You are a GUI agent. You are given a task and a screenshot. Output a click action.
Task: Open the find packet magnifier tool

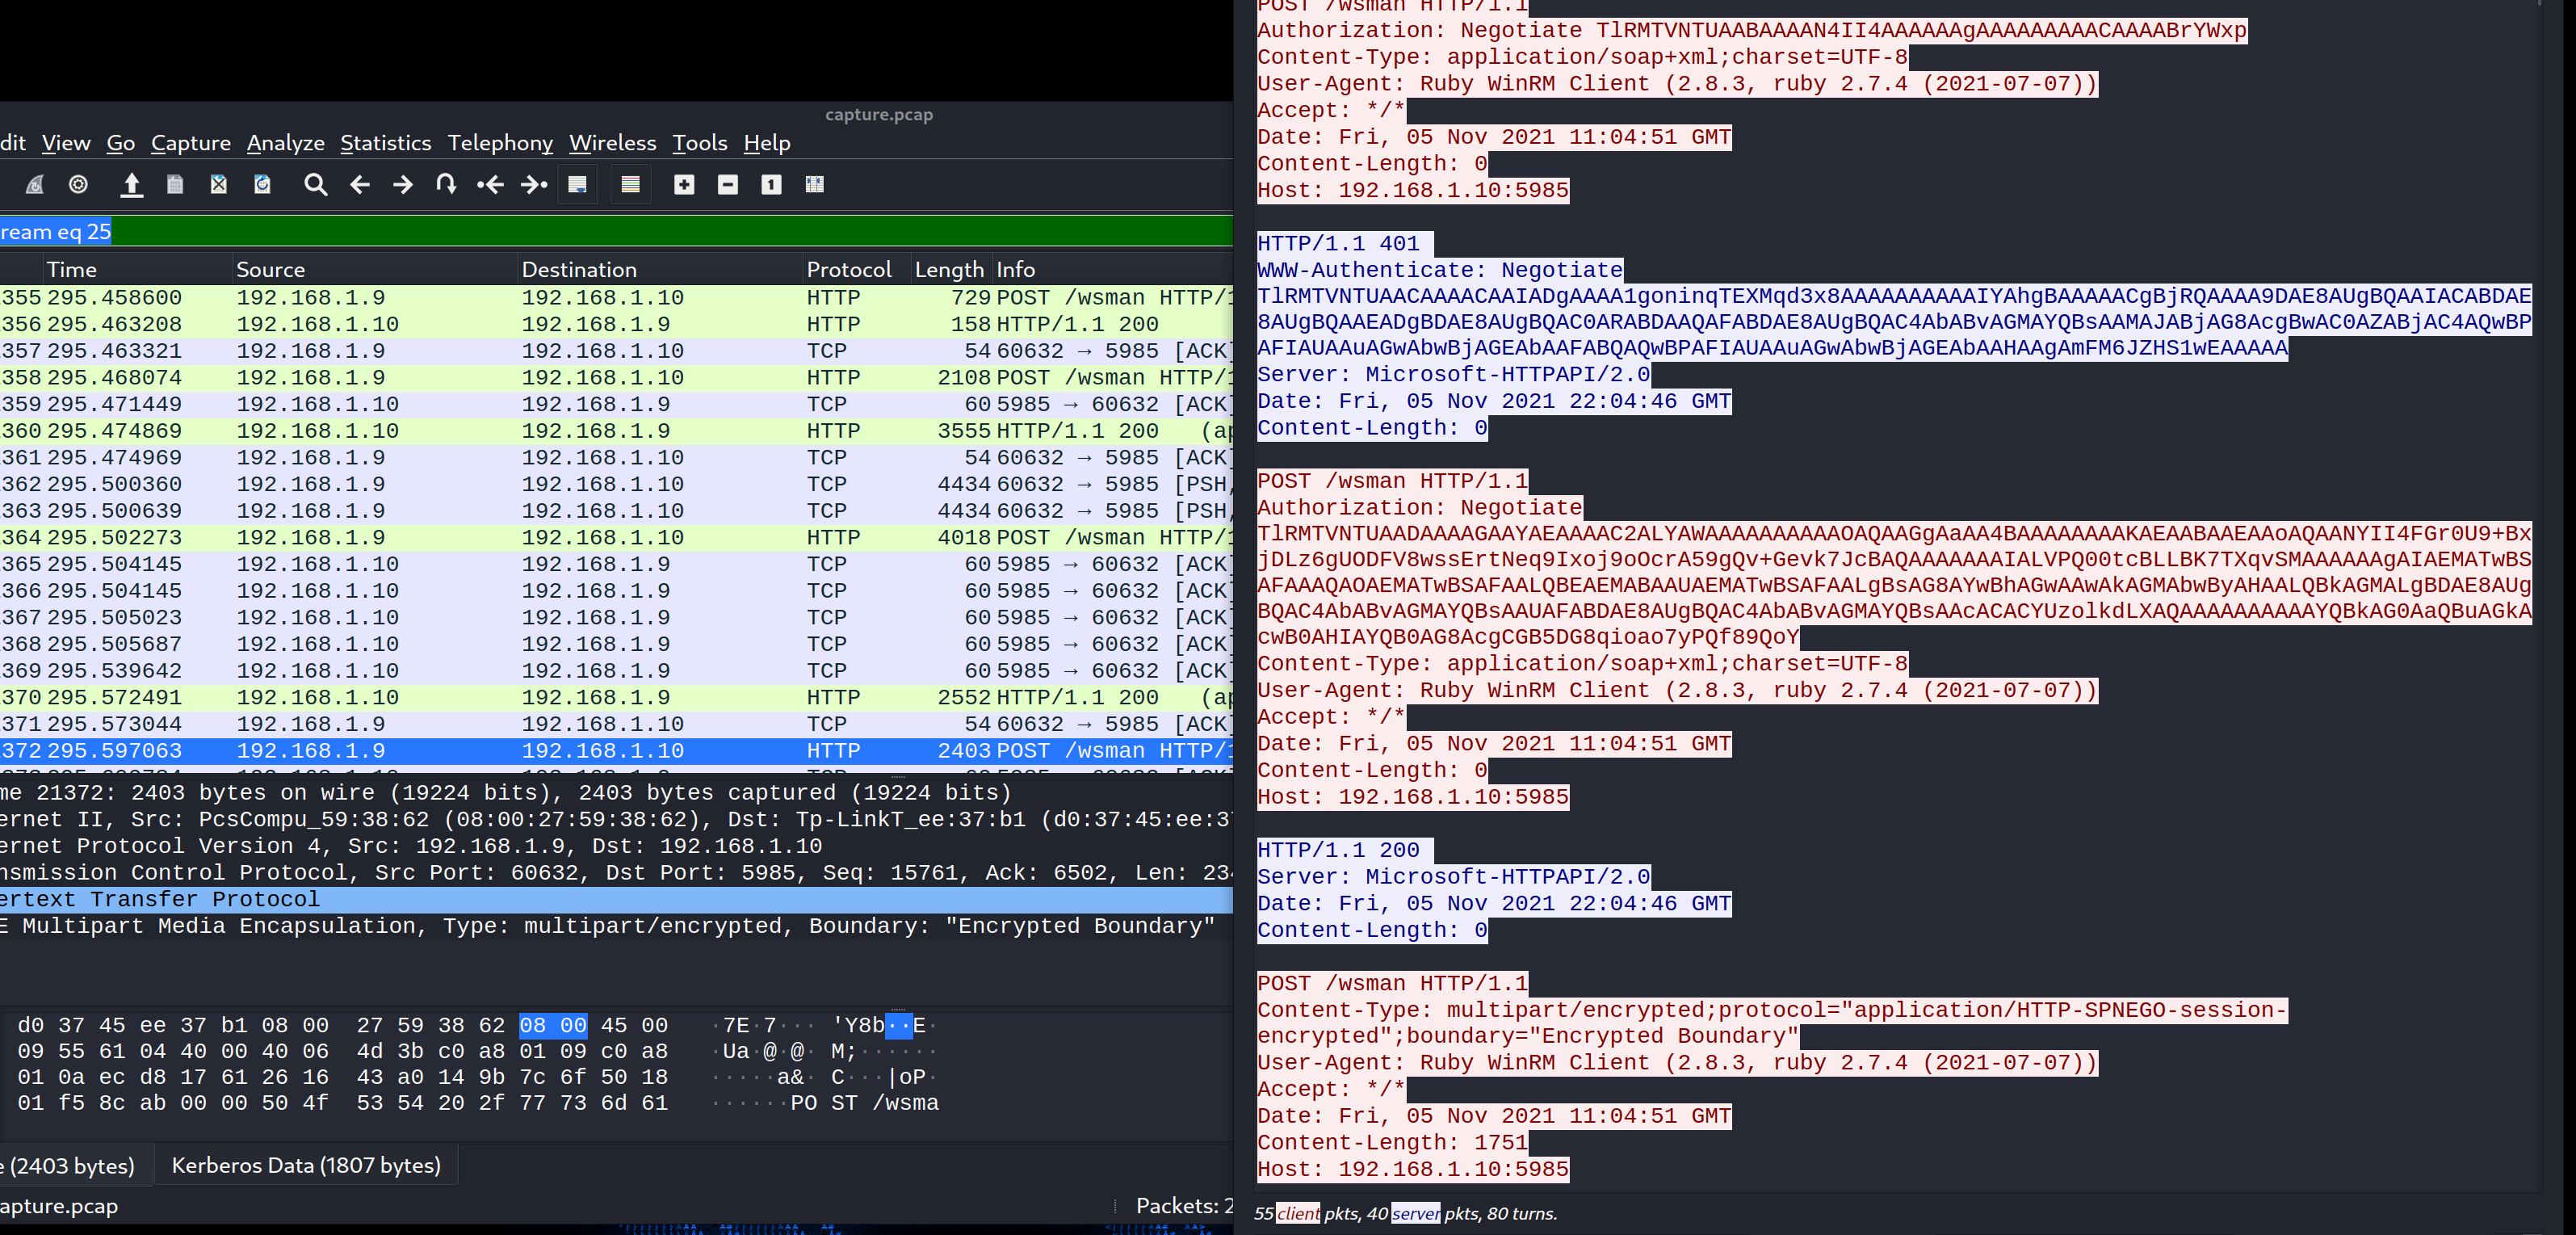315,184
